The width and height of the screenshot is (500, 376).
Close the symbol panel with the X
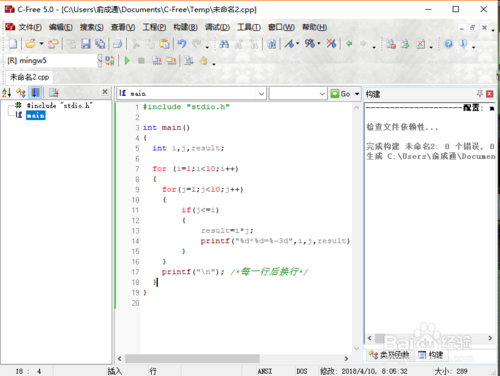[105, 91]
